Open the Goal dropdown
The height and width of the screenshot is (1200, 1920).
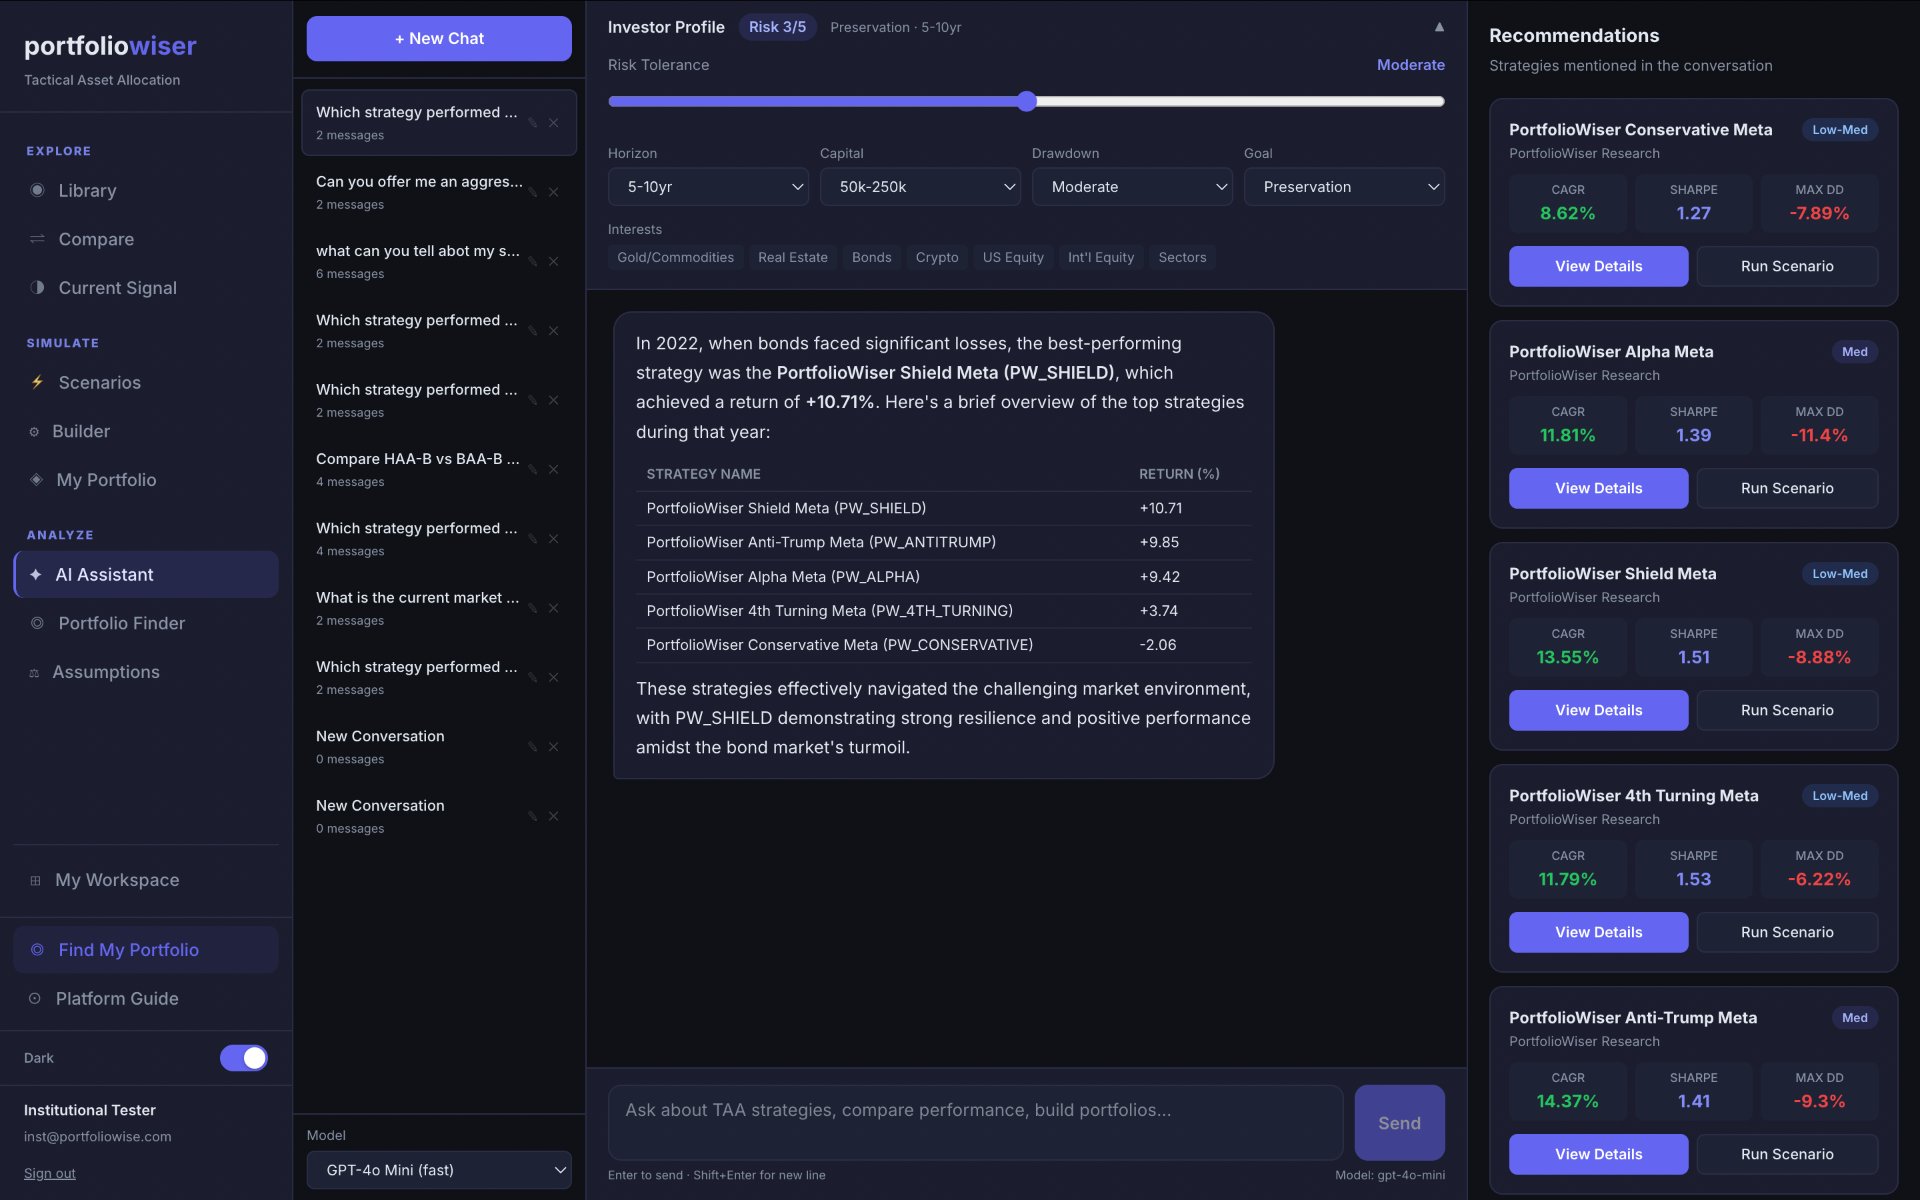1344,187
